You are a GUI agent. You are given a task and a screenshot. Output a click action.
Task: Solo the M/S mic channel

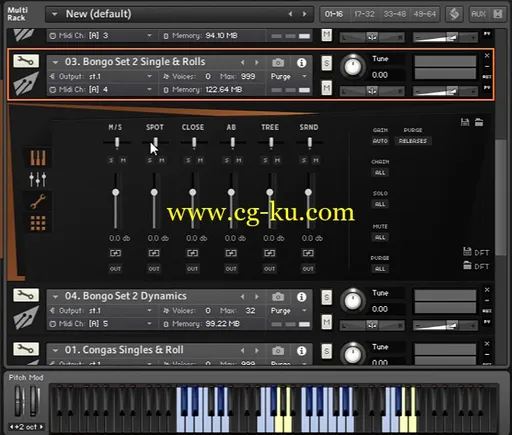[x=111, y=161]
